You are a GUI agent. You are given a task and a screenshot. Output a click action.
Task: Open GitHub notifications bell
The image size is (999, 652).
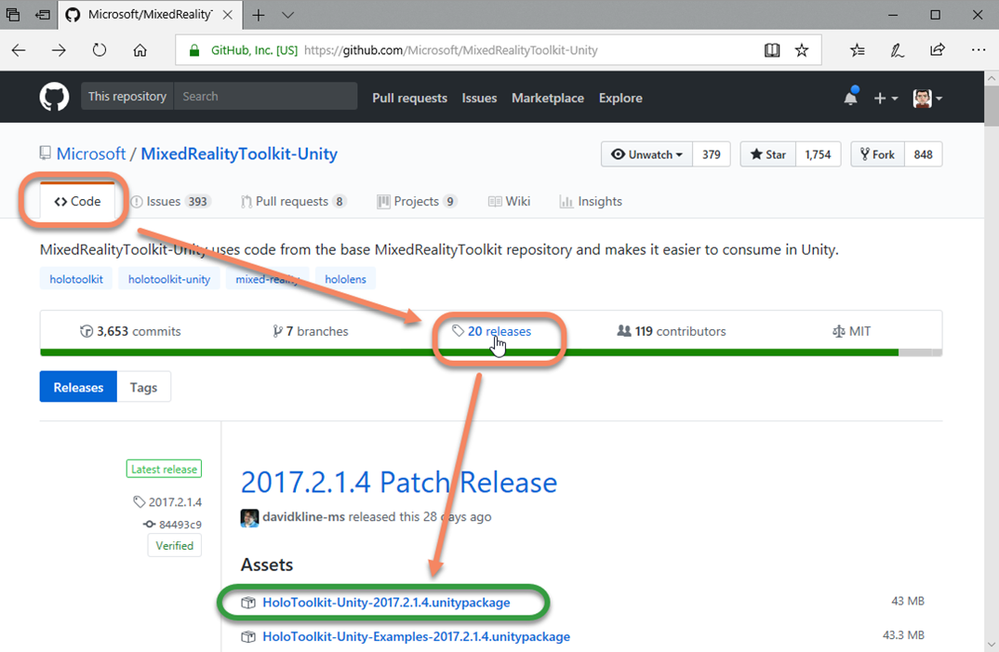click(x=851, y=98)
